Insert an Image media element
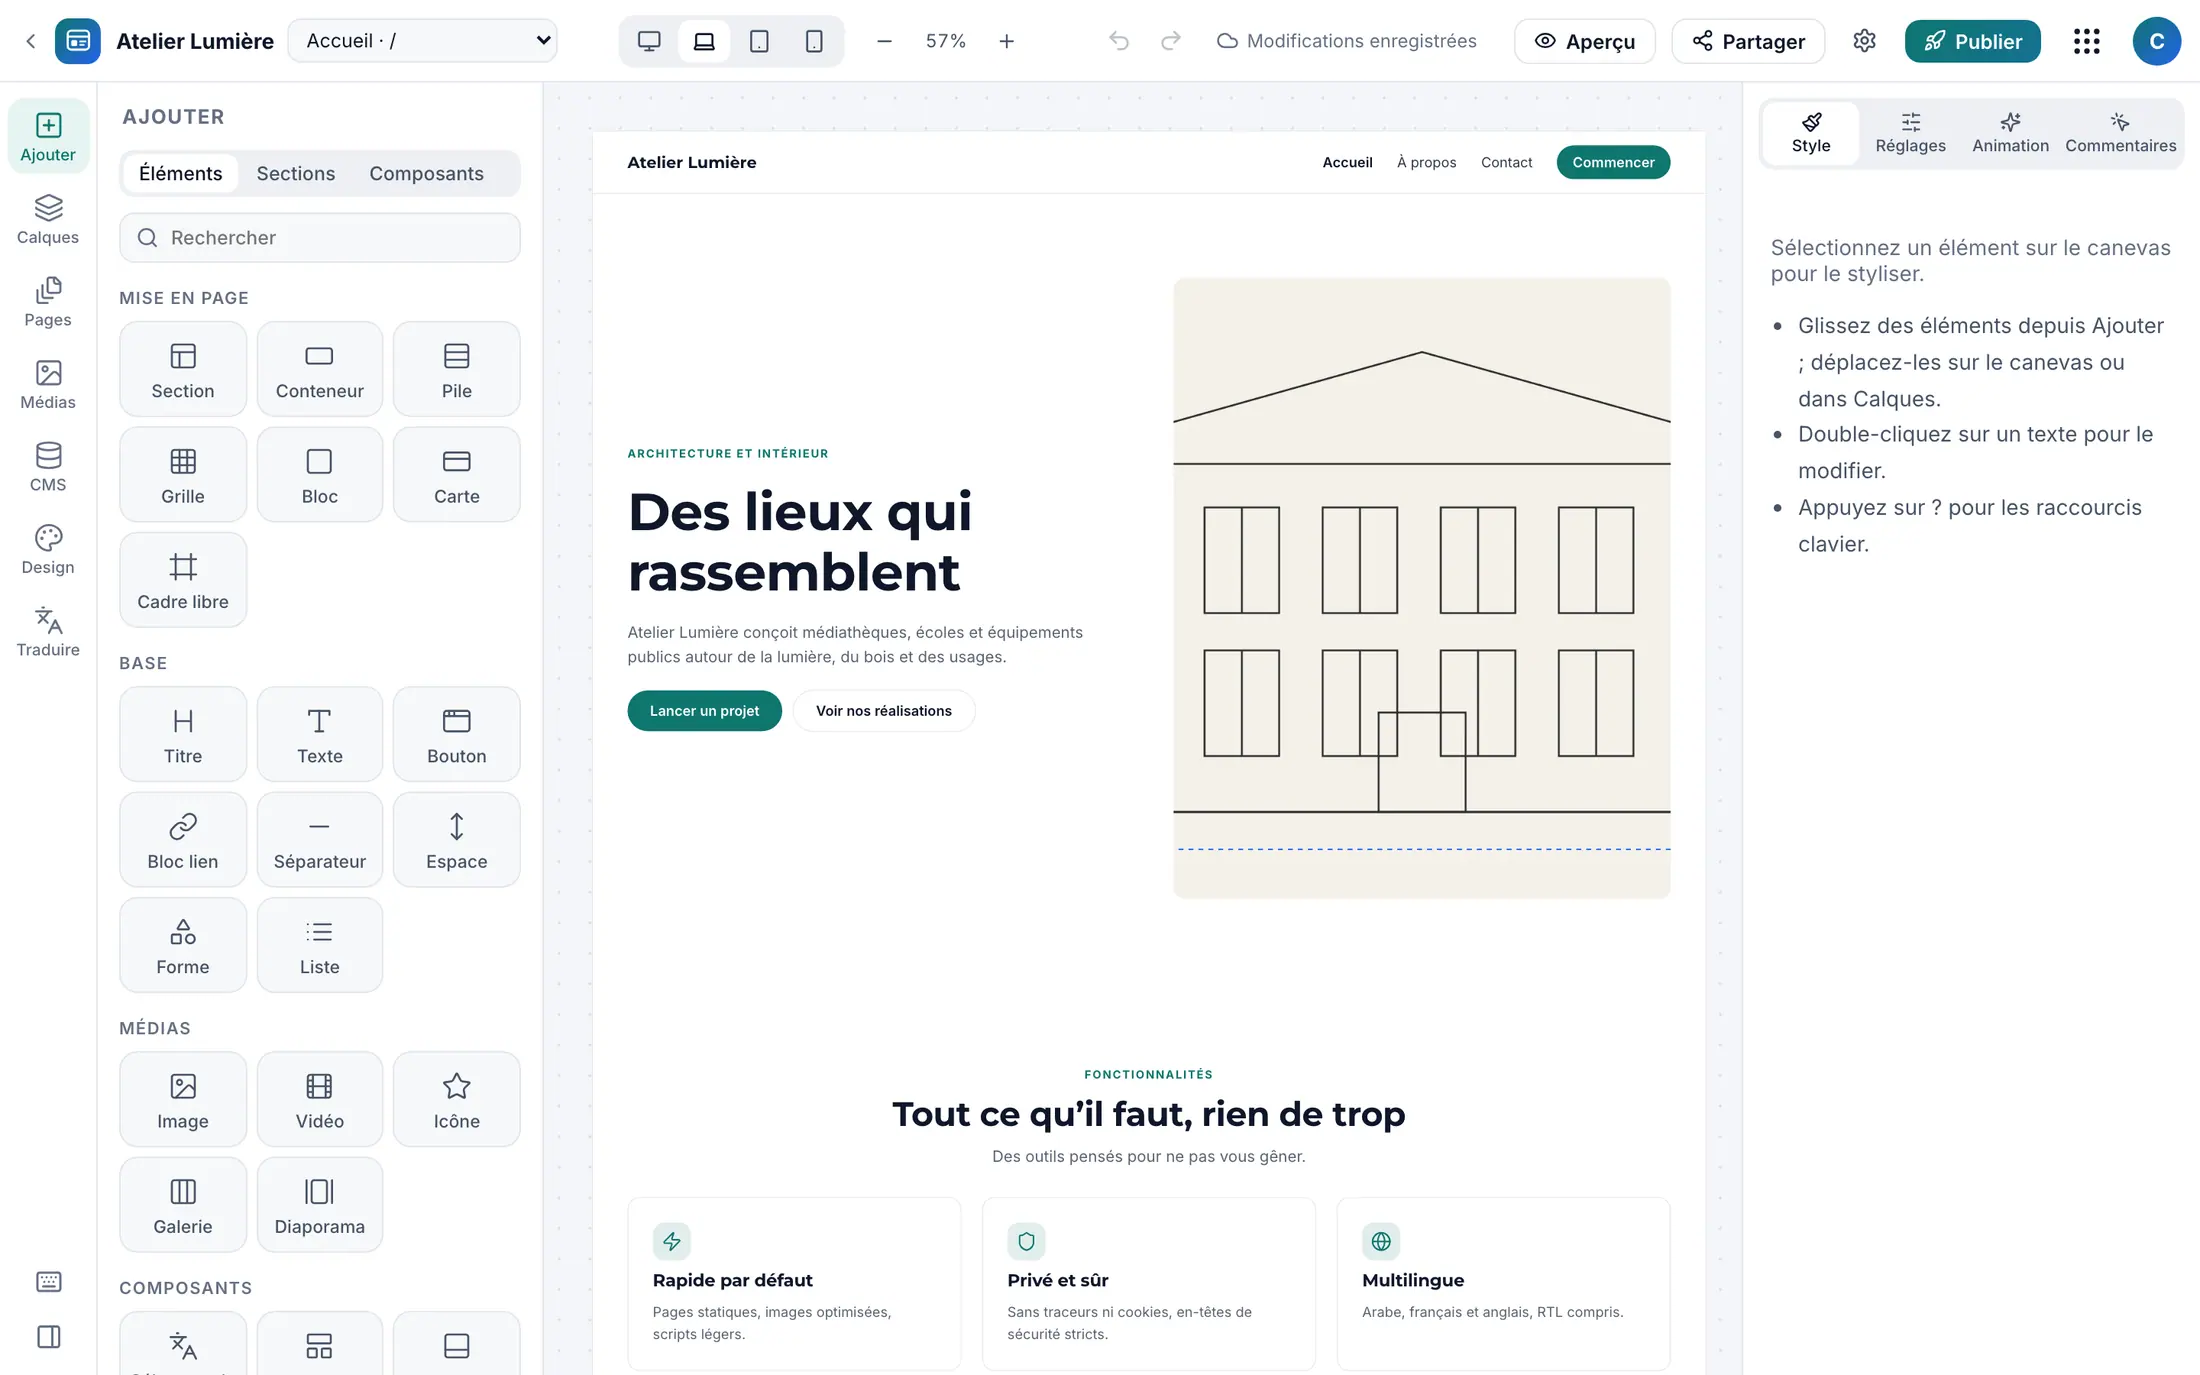Viewport: 2200px width, 1375px height. [x=183, y=1099]
